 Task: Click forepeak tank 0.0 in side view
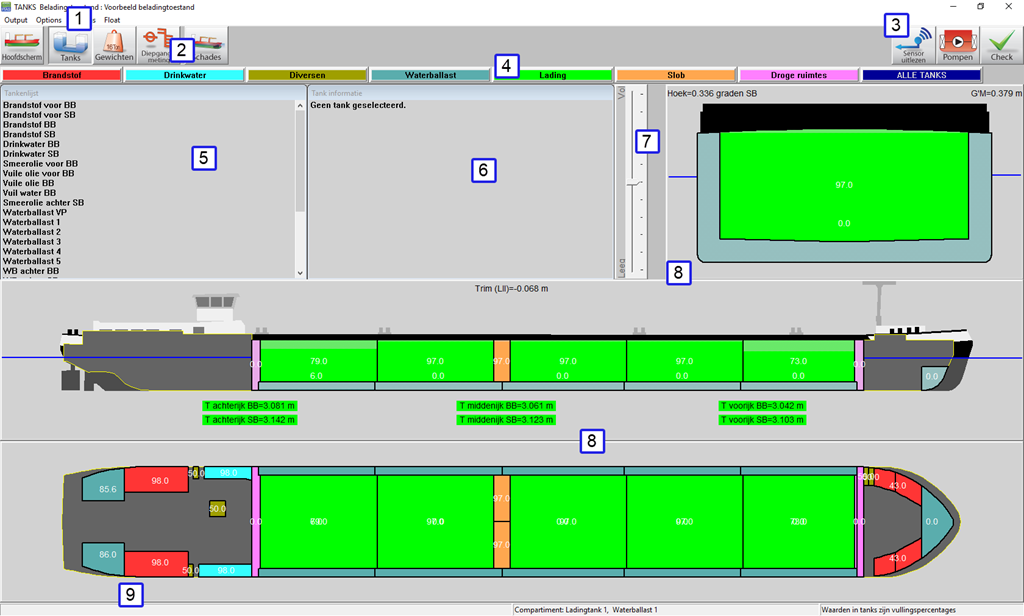tap(932, 376)
